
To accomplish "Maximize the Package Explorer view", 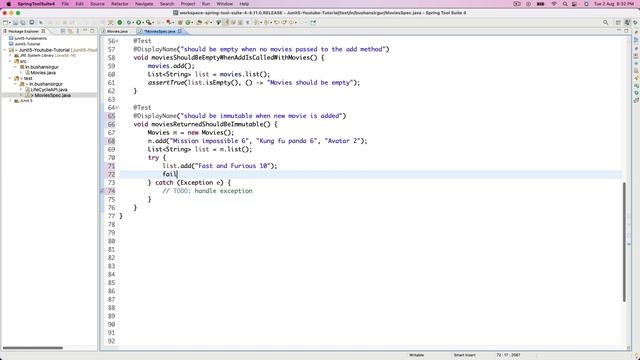I will [92, 31].
